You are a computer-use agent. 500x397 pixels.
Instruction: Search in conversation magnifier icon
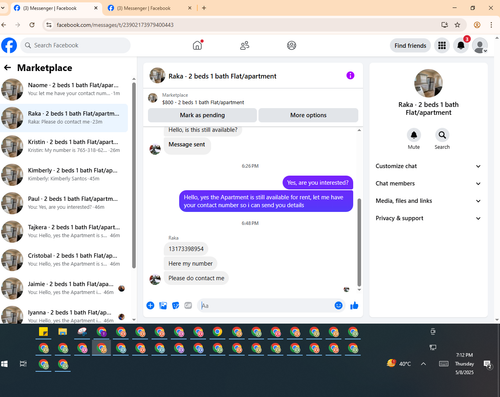[x=442, y=135]
